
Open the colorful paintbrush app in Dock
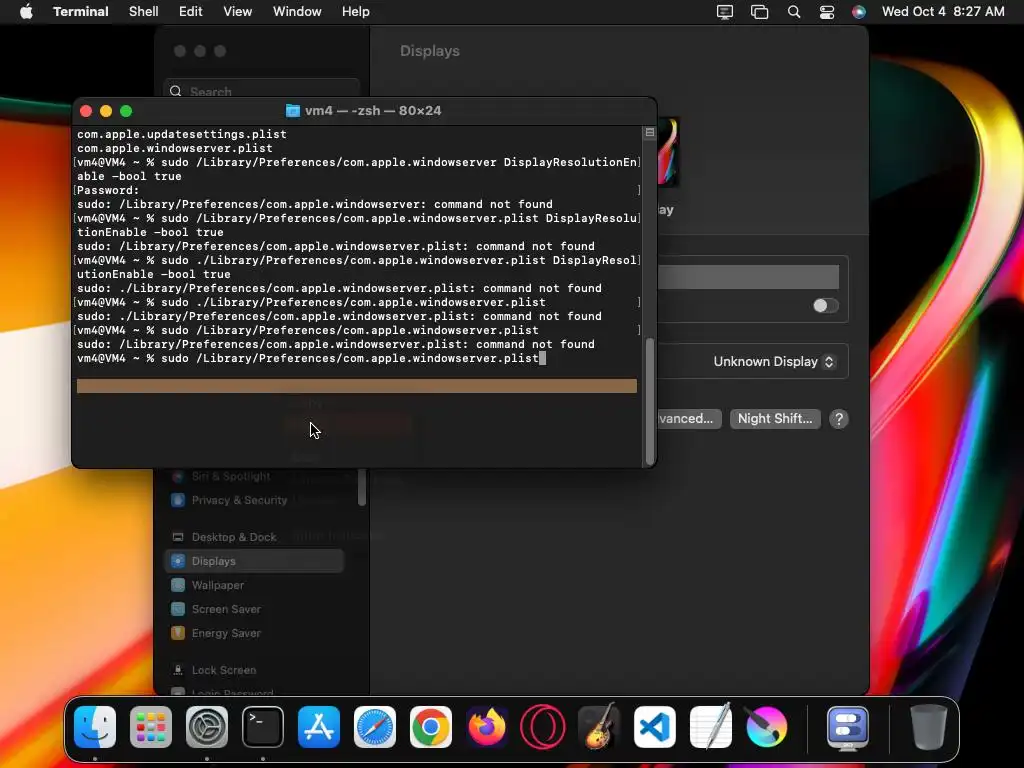pos(767,727)
